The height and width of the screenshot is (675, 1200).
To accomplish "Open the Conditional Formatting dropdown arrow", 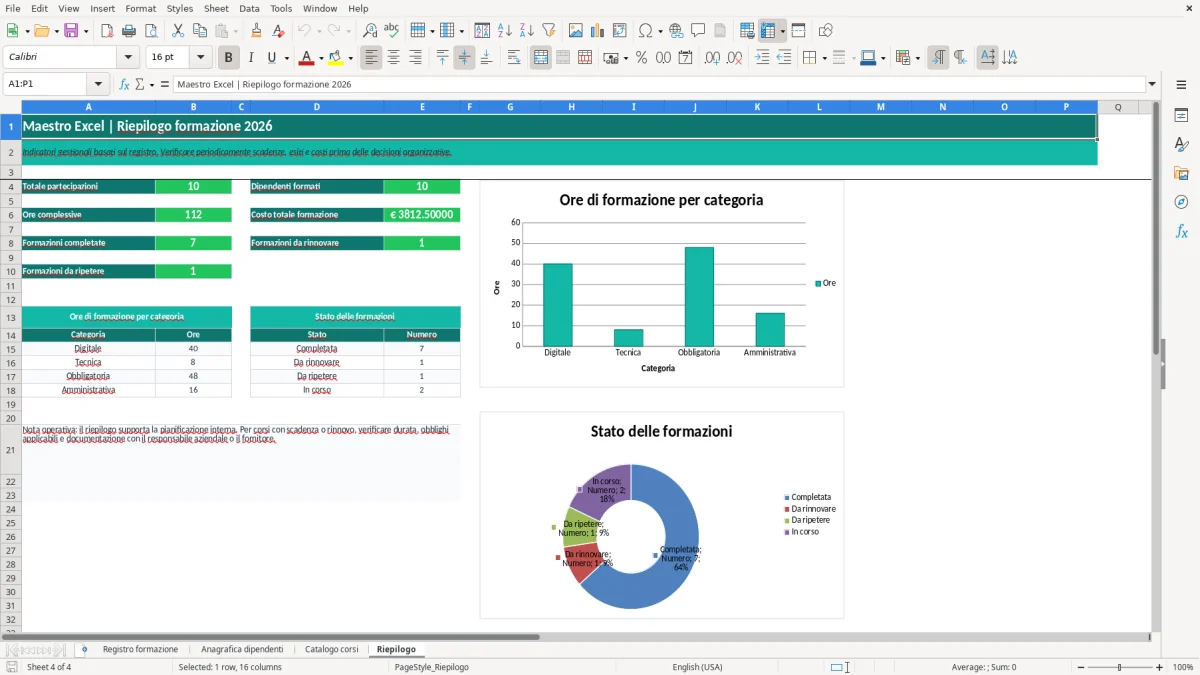I will click(x=917, y=58).
